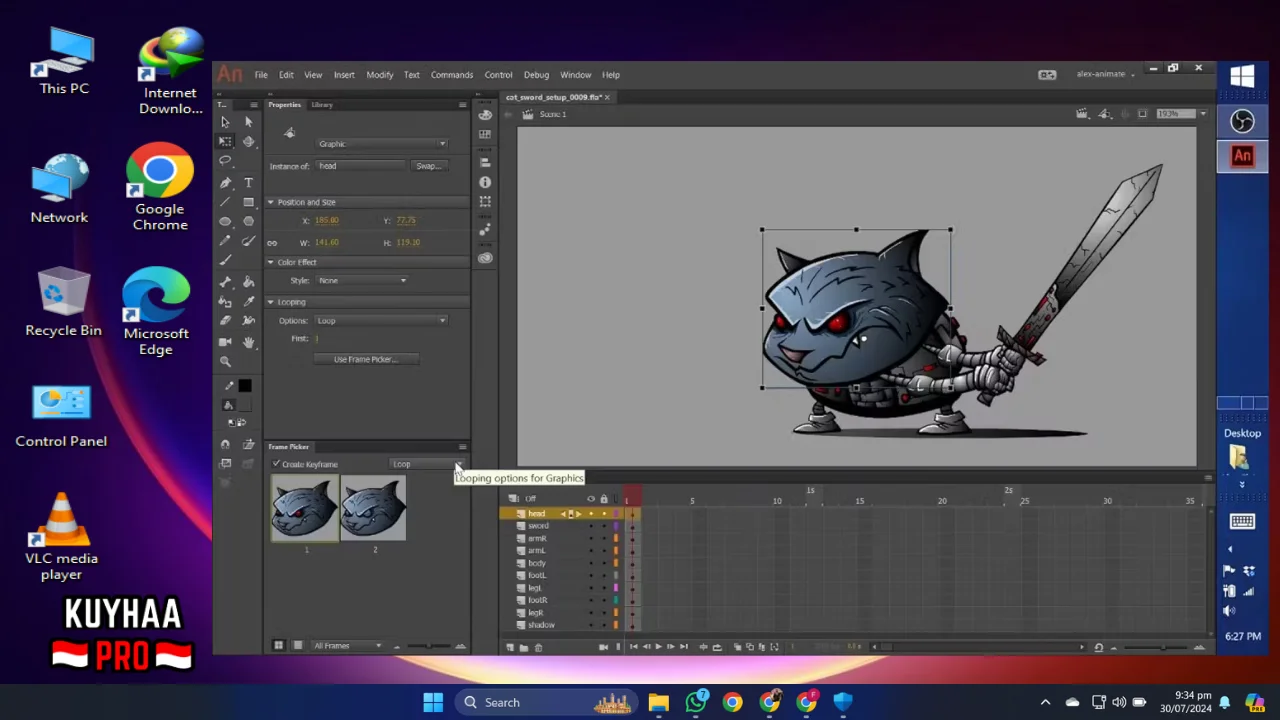Viewport: 1280px width, 720px height.
Task: Collapse the Position and Size section
Action: pyautogui.click(x=271, y=202)
